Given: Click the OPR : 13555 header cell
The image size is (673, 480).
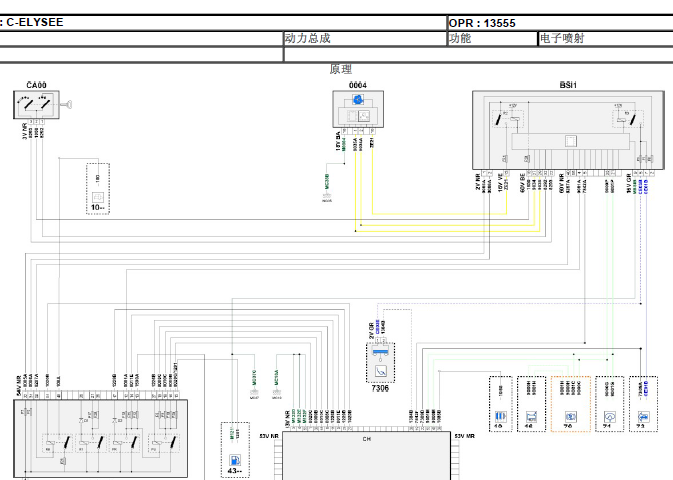Looking at the screenshot, I should click(560, 23).
